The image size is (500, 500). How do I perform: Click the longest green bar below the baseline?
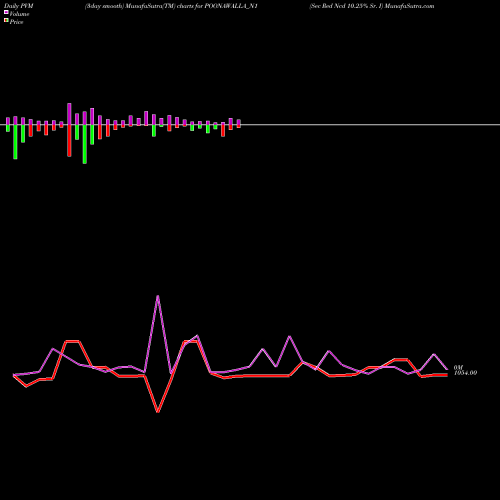tap(85, 144)
